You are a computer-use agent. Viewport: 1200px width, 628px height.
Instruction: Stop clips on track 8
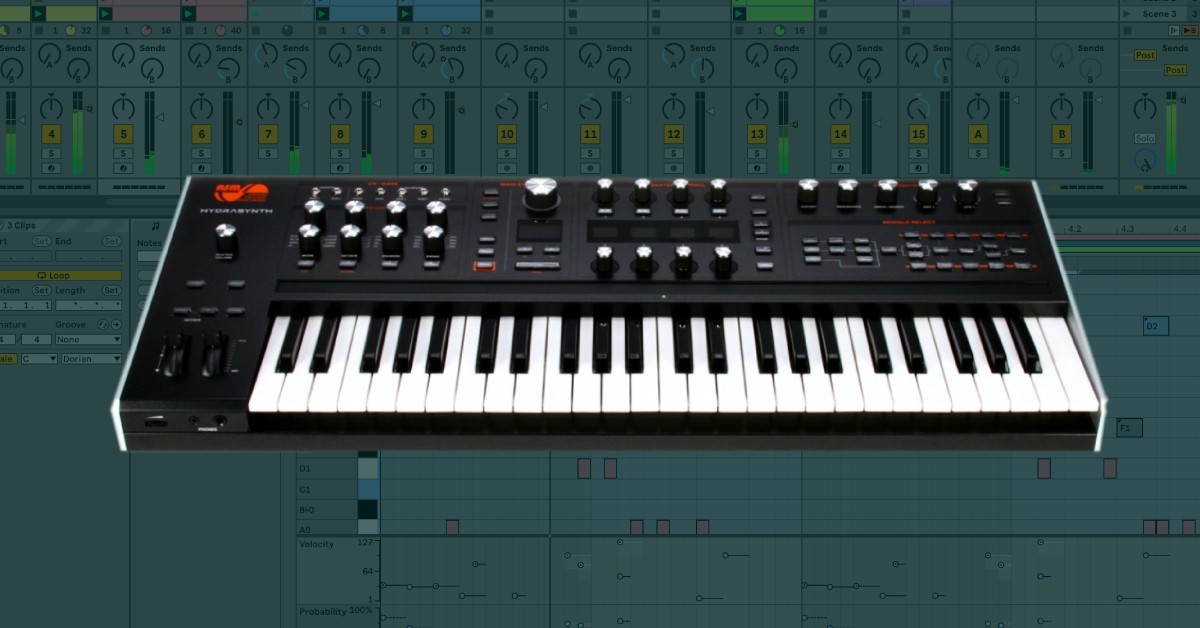coord(322,31)
